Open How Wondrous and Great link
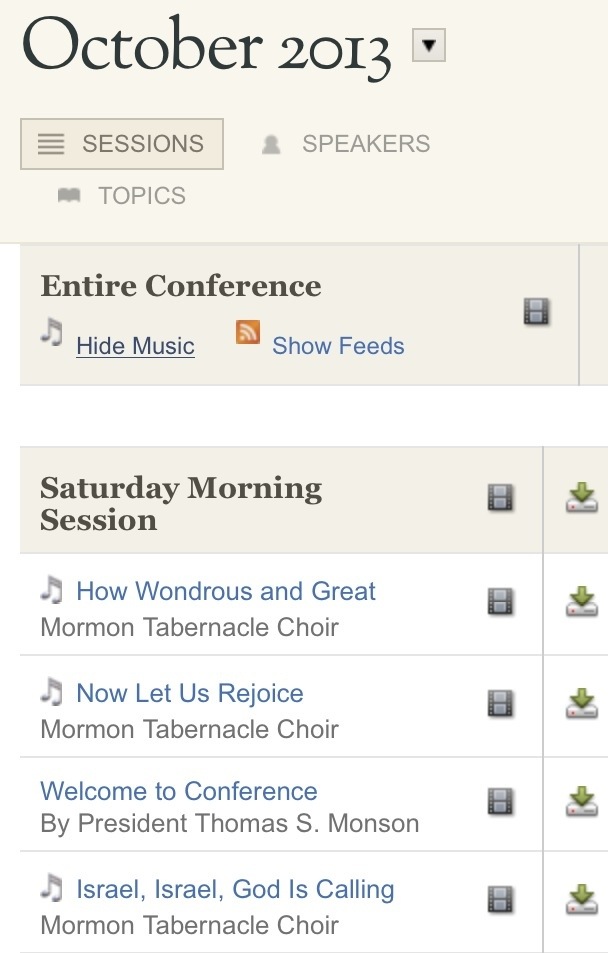Image resolution: width=608 pixels, height=953 pixels. pos(226,591)
